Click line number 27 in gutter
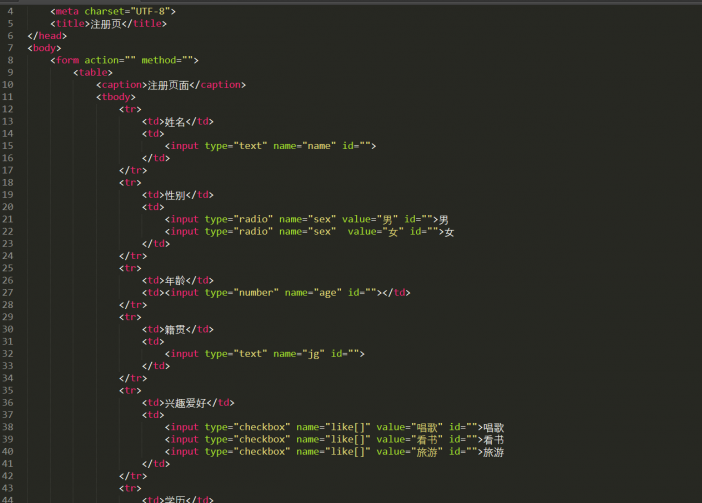The image size is (702, 503). point(8,293)
